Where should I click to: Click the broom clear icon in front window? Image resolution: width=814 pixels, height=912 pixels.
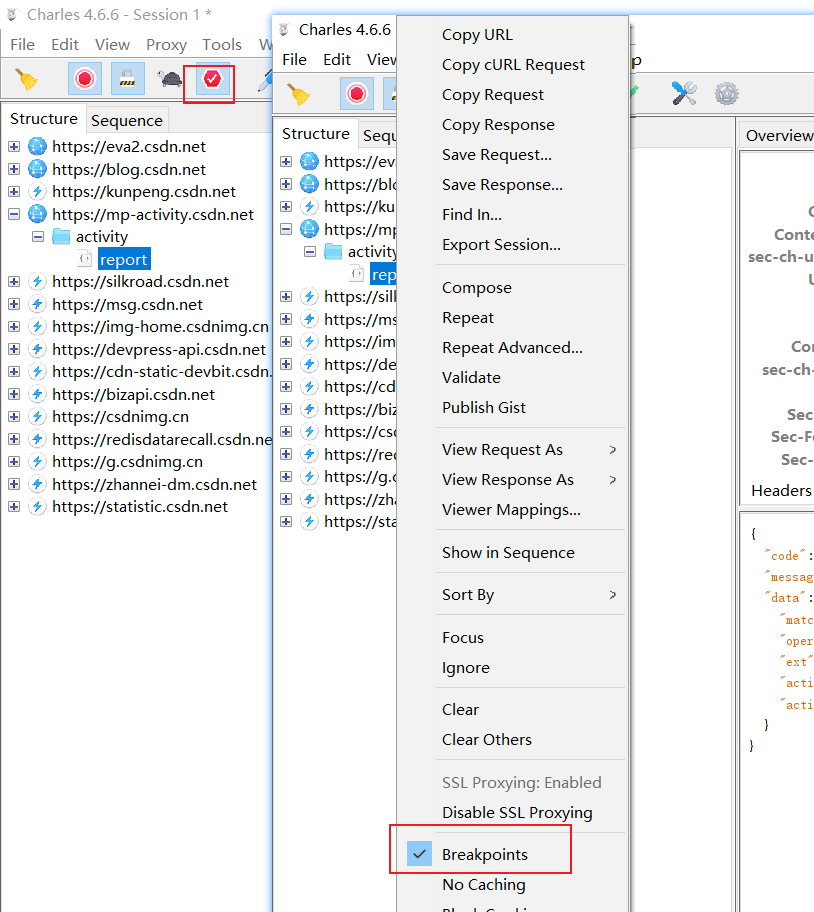pos(298,94)
